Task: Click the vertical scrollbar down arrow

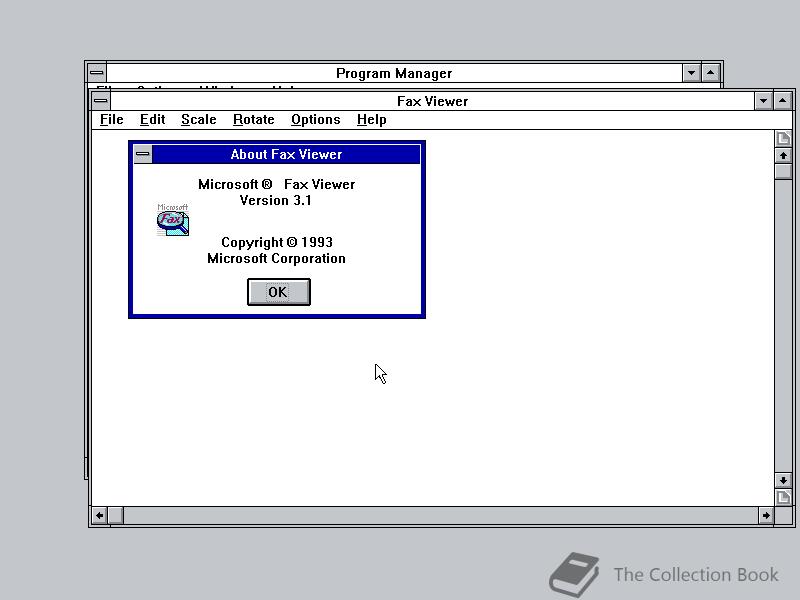Action: [783, 480]
